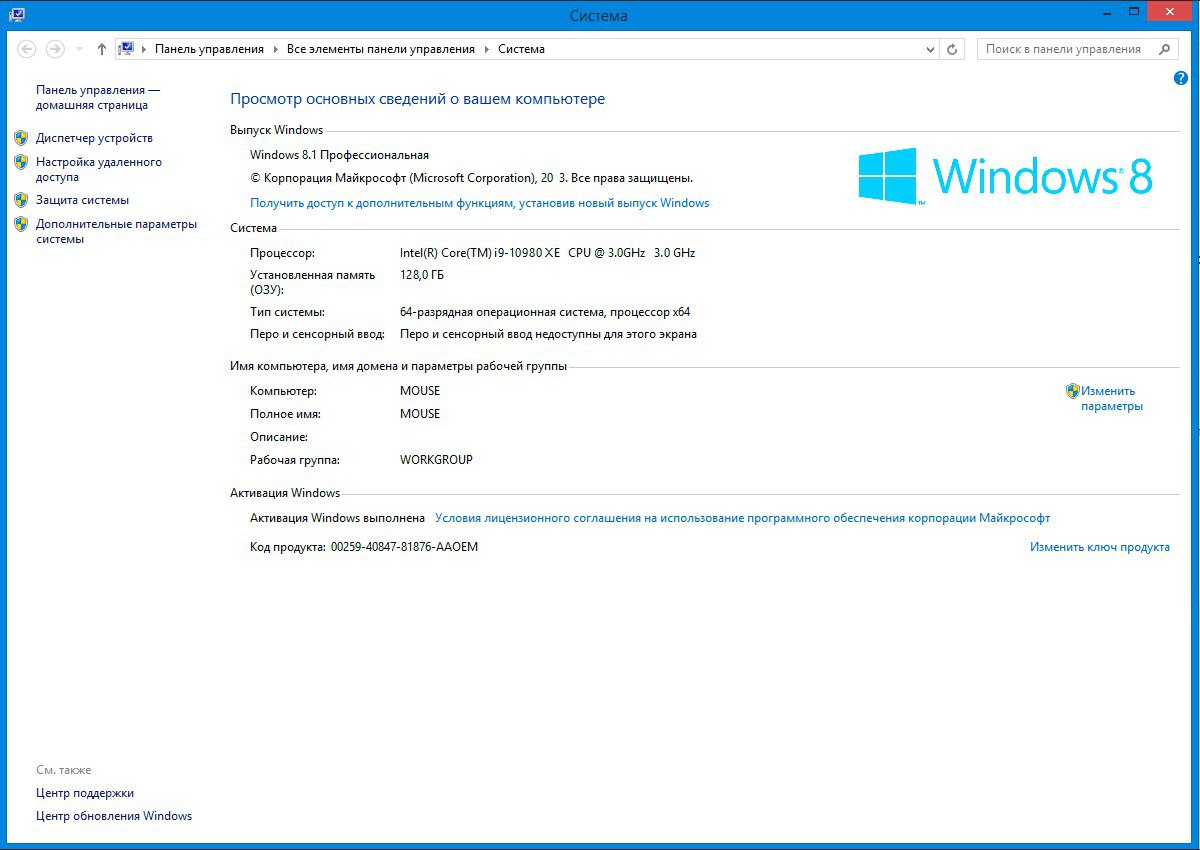Select 'Панель управления' in the breadcrumb

click(x=209, y=49)
